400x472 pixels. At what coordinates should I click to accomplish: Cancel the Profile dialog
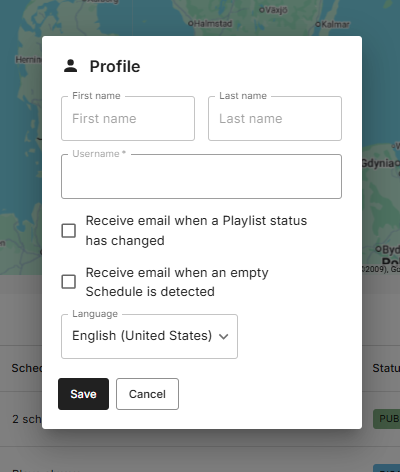click(147, 394)
